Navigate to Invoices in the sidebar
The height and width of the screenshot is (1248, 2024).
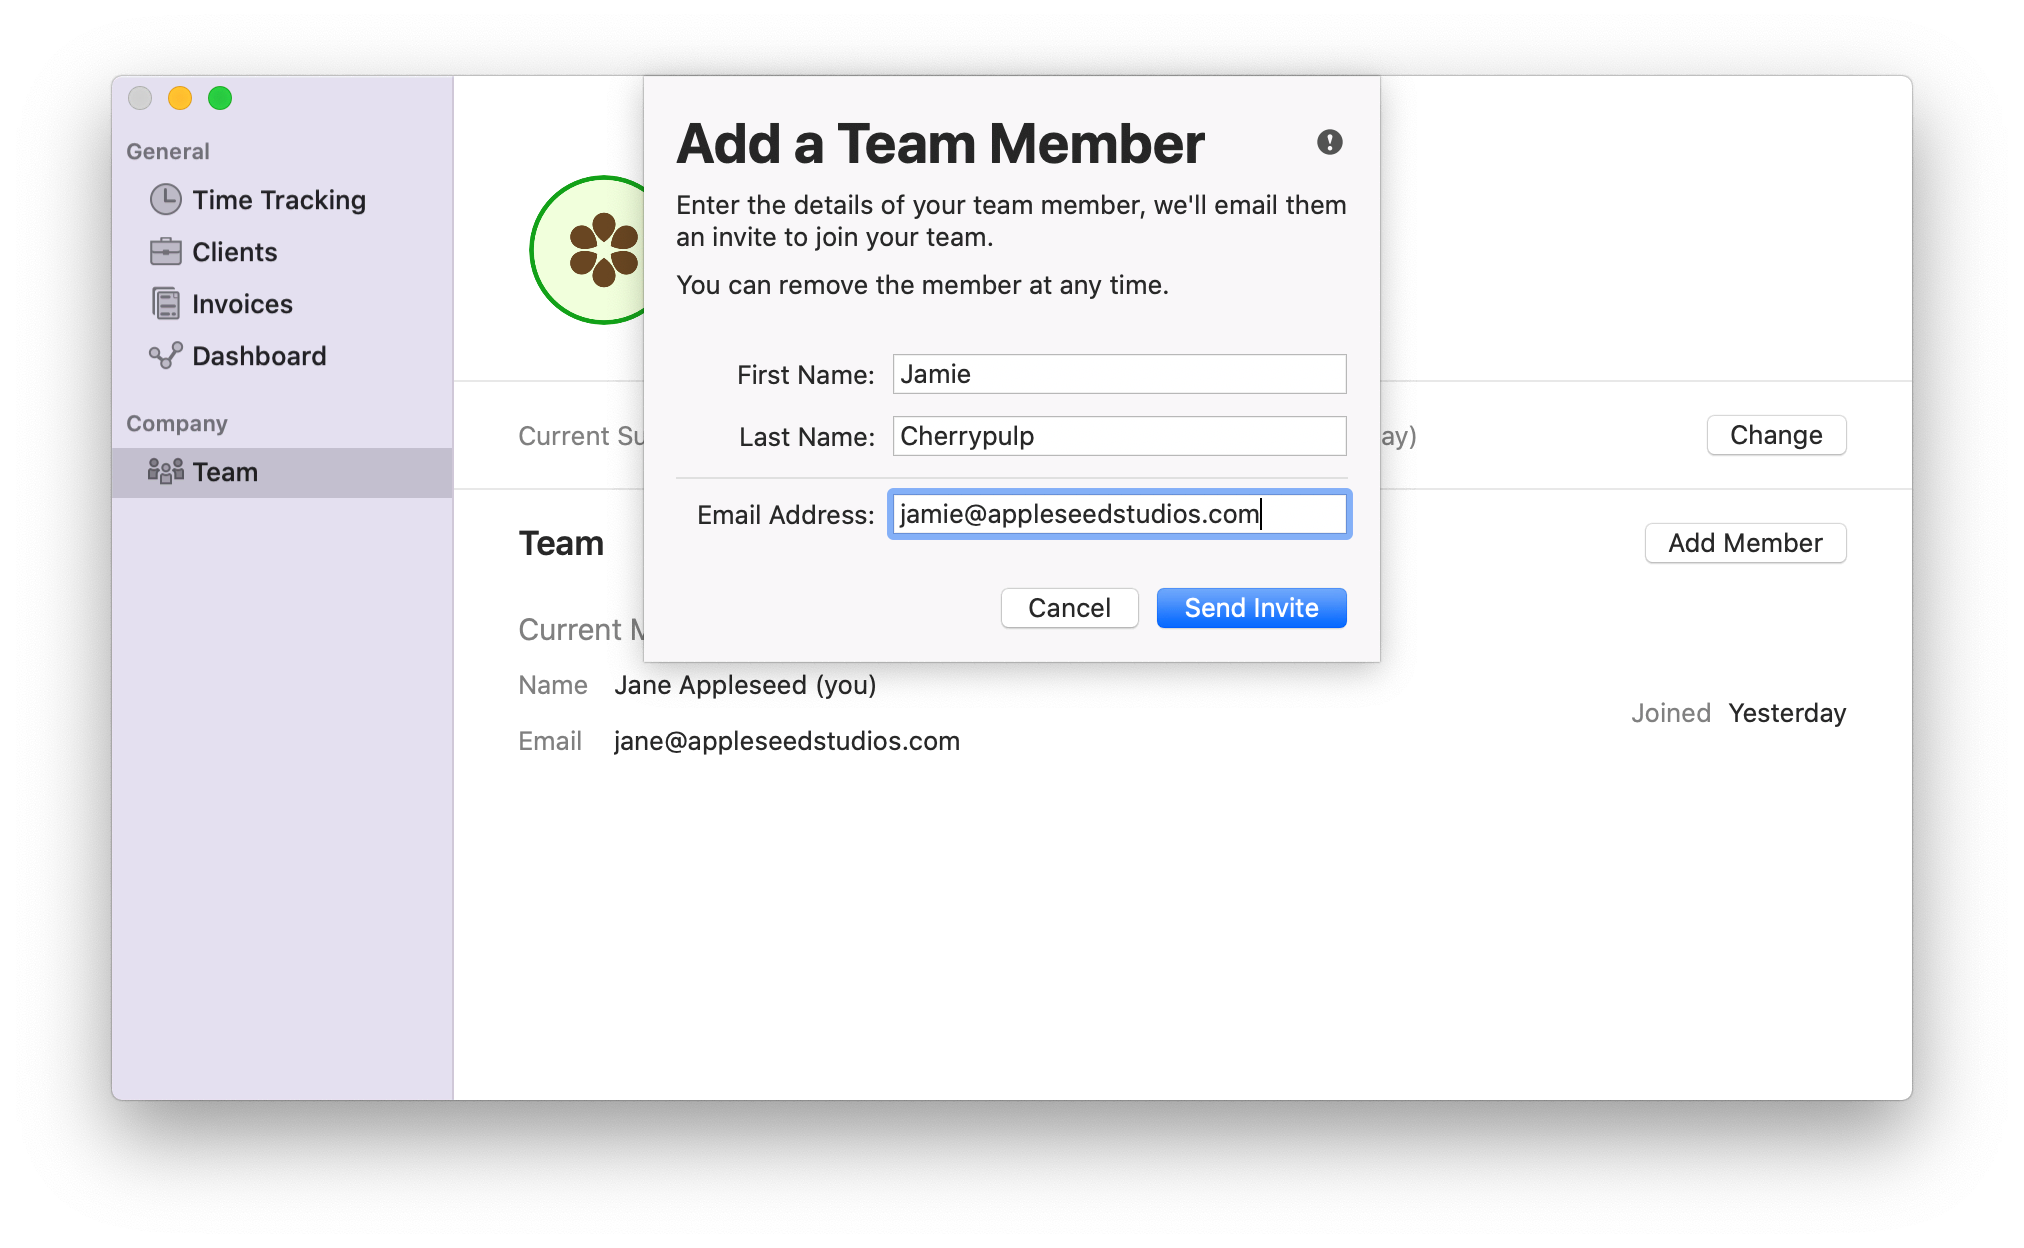[242, 303]
